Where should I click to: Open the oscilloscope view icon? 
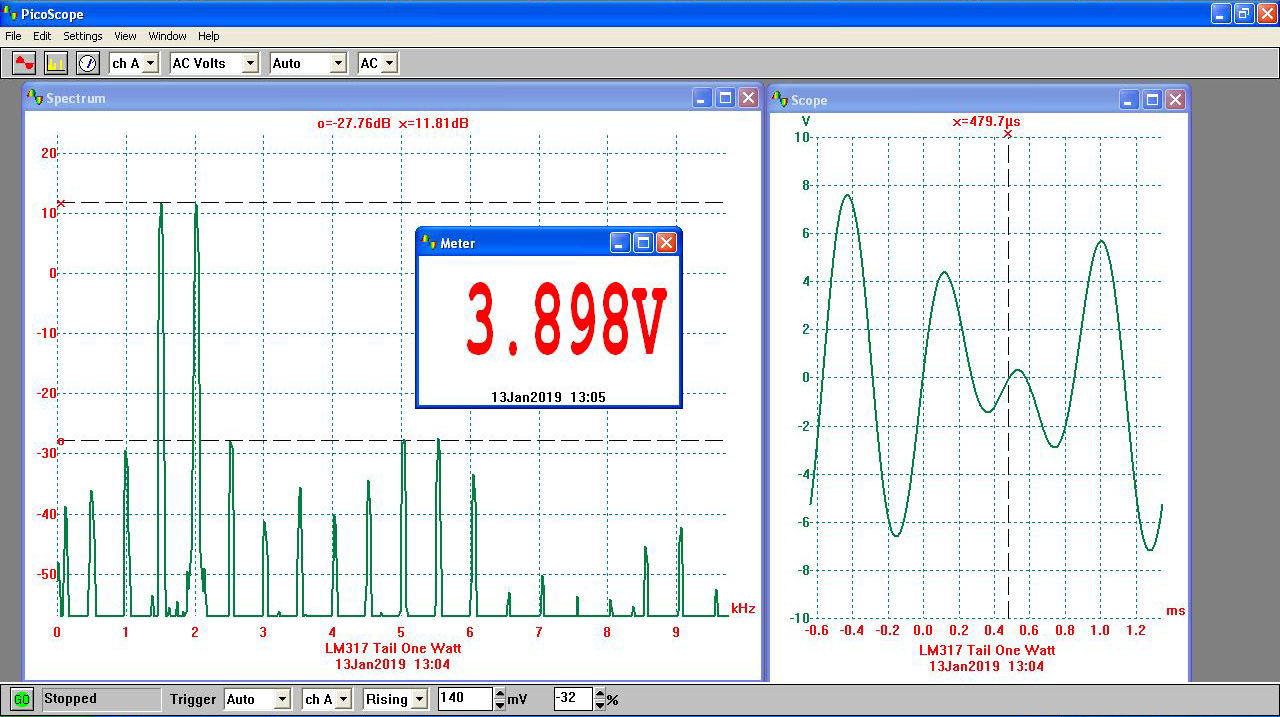pyautogui.click(x=24, y=63)
